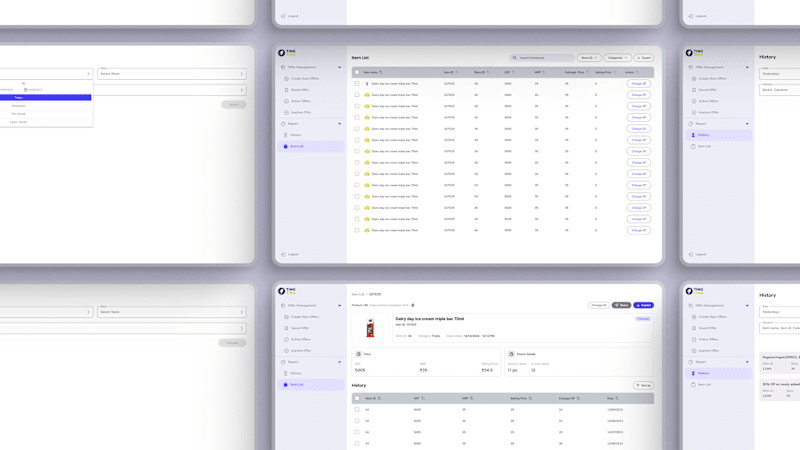Click the Export button on Item List screen
This screenshot has width=800, height=450.
tap(644, 58)
